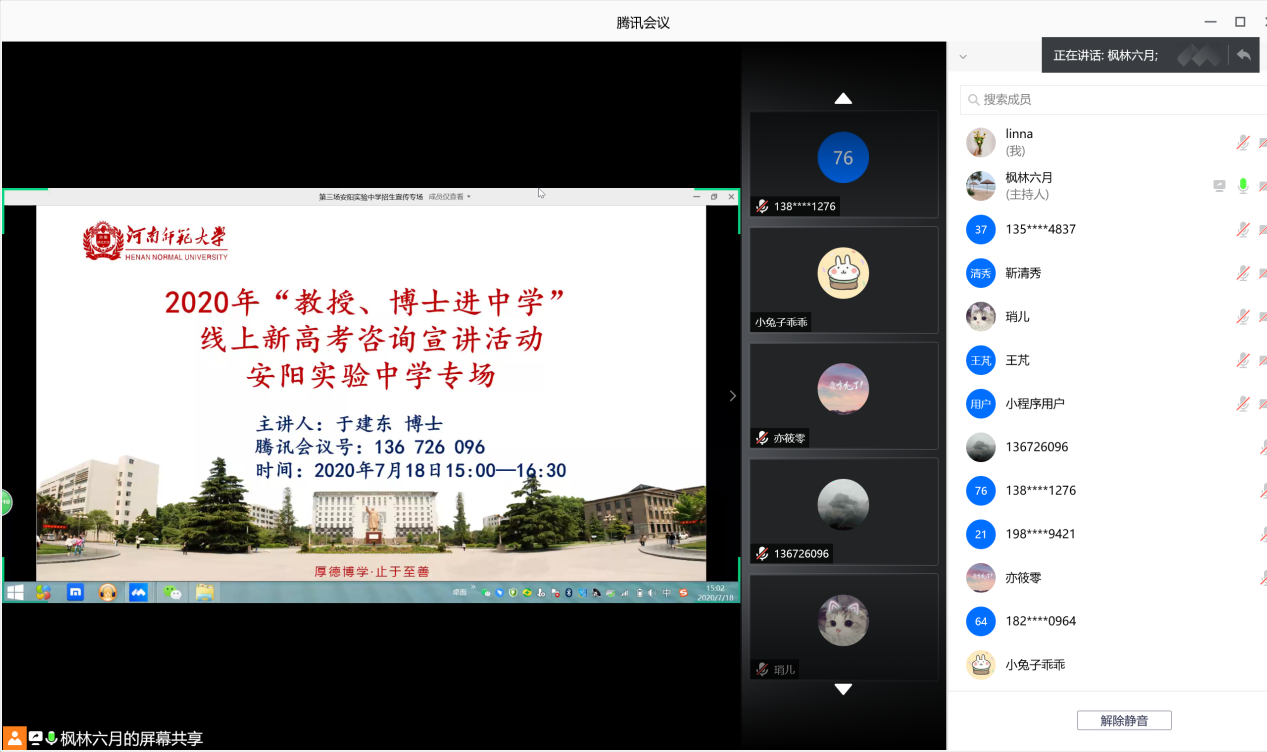Viewport: 1267px width, 752px height.
Task: Expand the green handle on left edge
Action: pyautogui.click(x=5, y=502)
